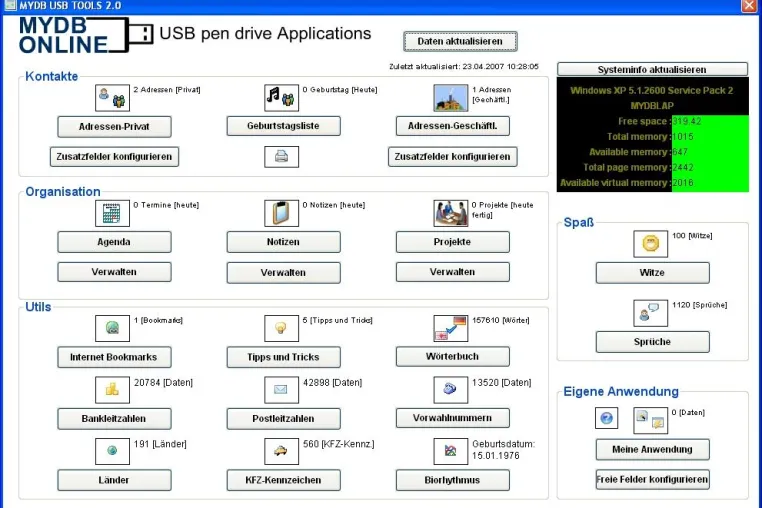Click the flag icon above Wörterbuch

[450, 328]
